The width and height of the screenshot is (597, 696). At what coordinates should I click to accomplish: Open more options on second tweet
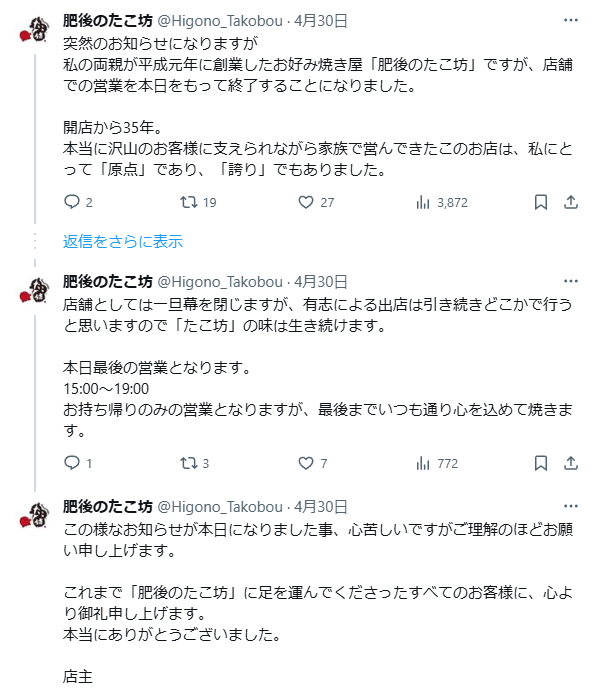(x=571, y=281)
